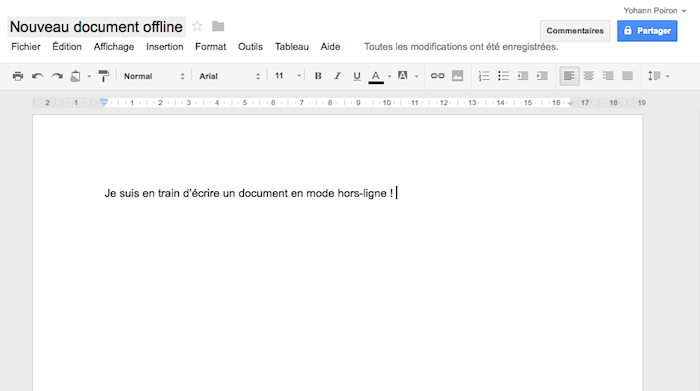Open the Aide menu

click(330, 47)
